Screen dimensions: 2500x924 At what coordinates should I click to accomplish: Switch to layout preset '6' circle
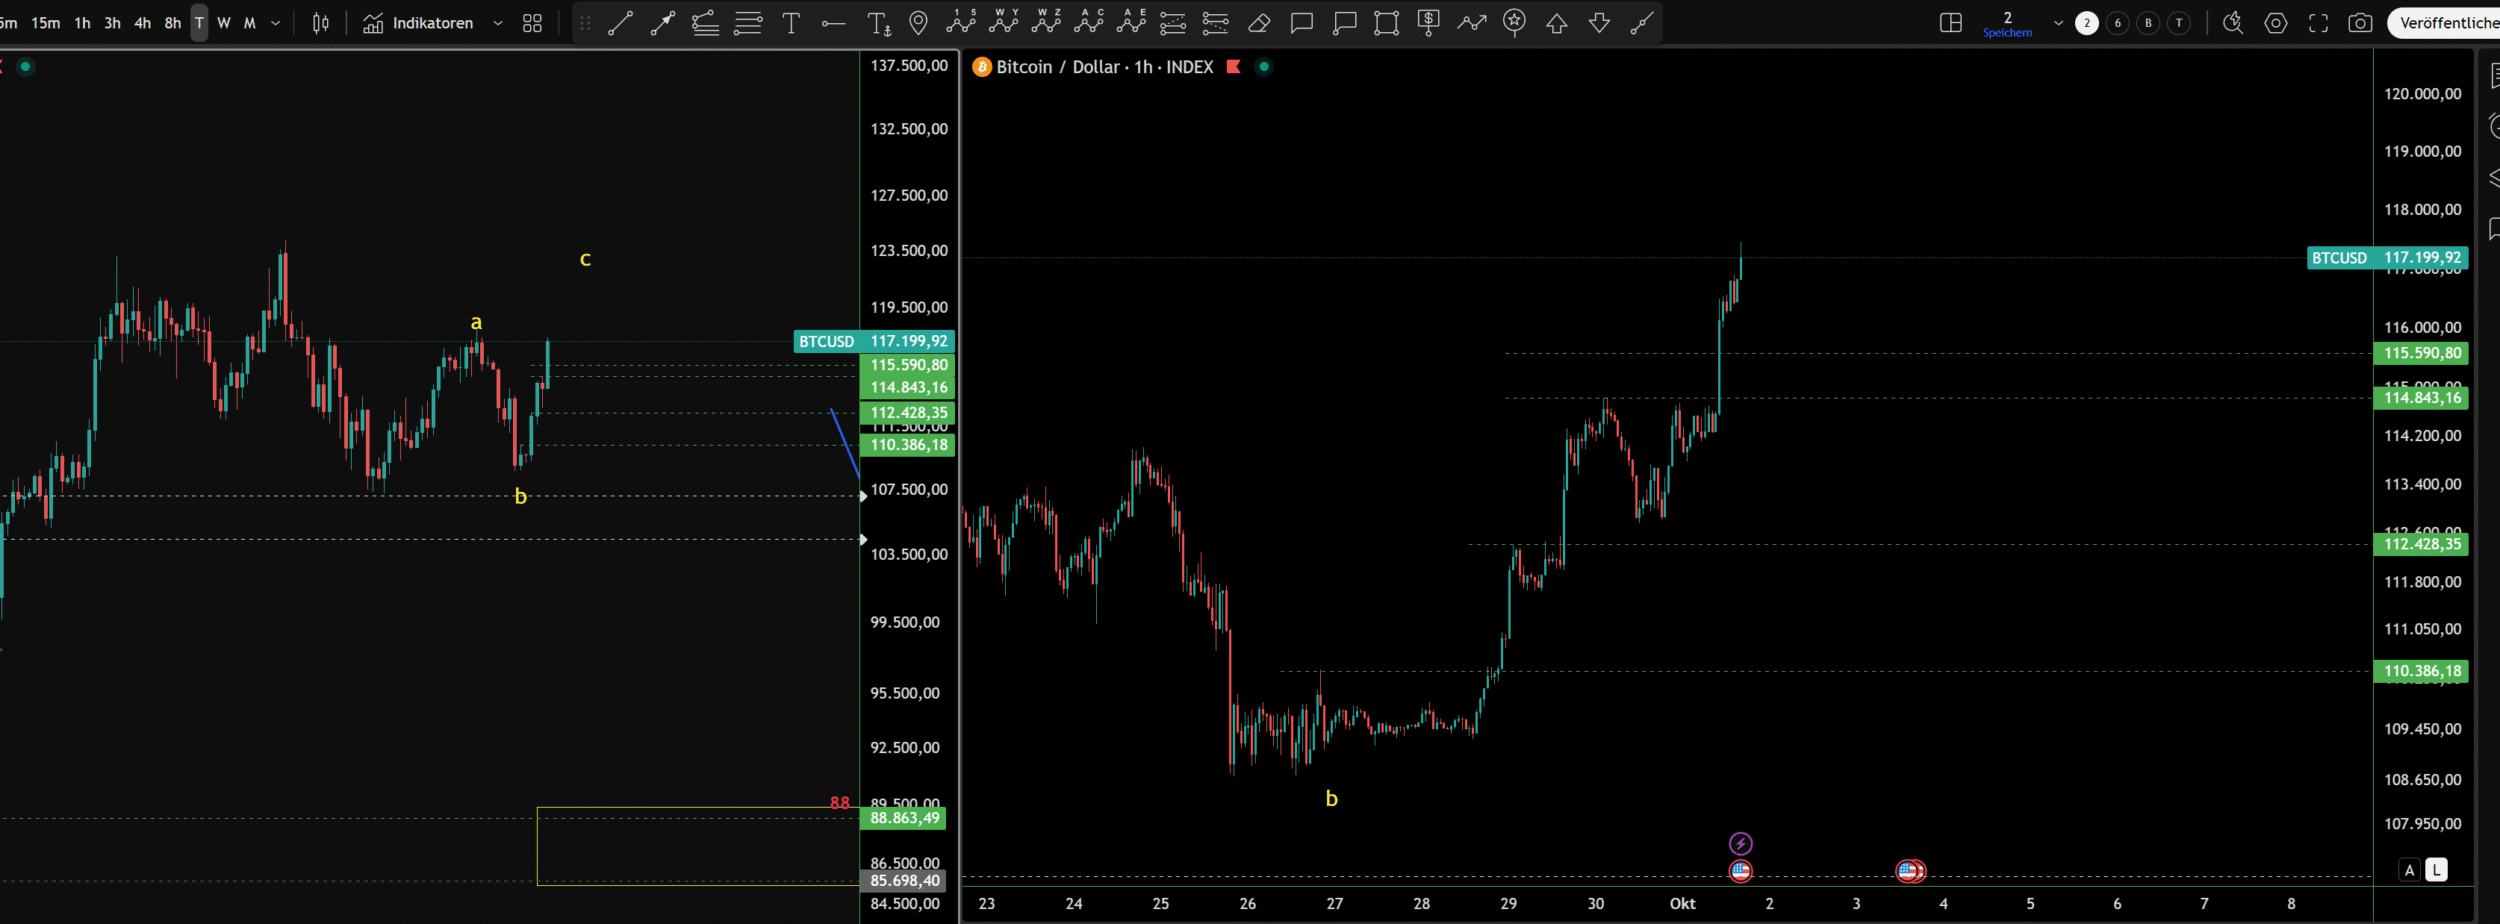[2117, 23]
